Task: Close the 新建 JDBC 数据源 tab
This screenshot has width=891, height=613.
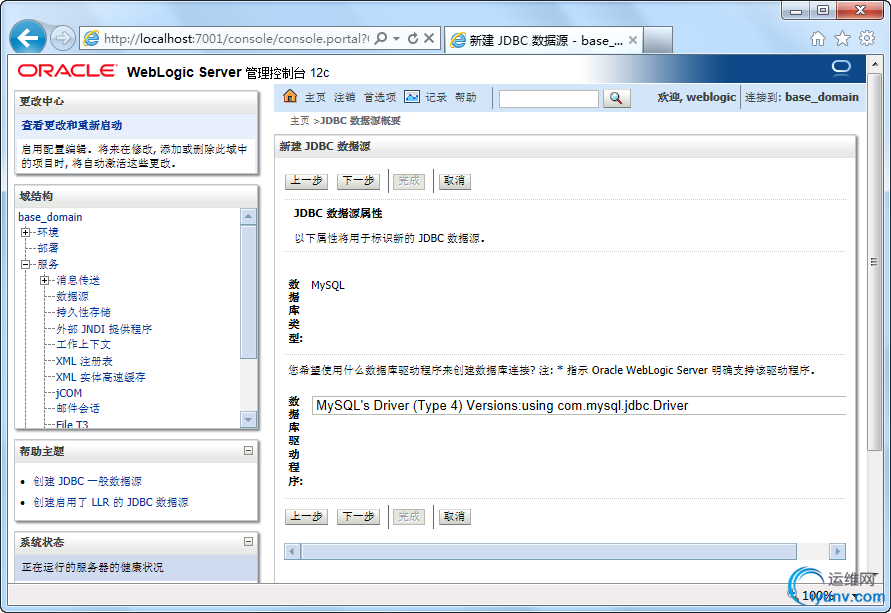Action: (x=632, y=40)
